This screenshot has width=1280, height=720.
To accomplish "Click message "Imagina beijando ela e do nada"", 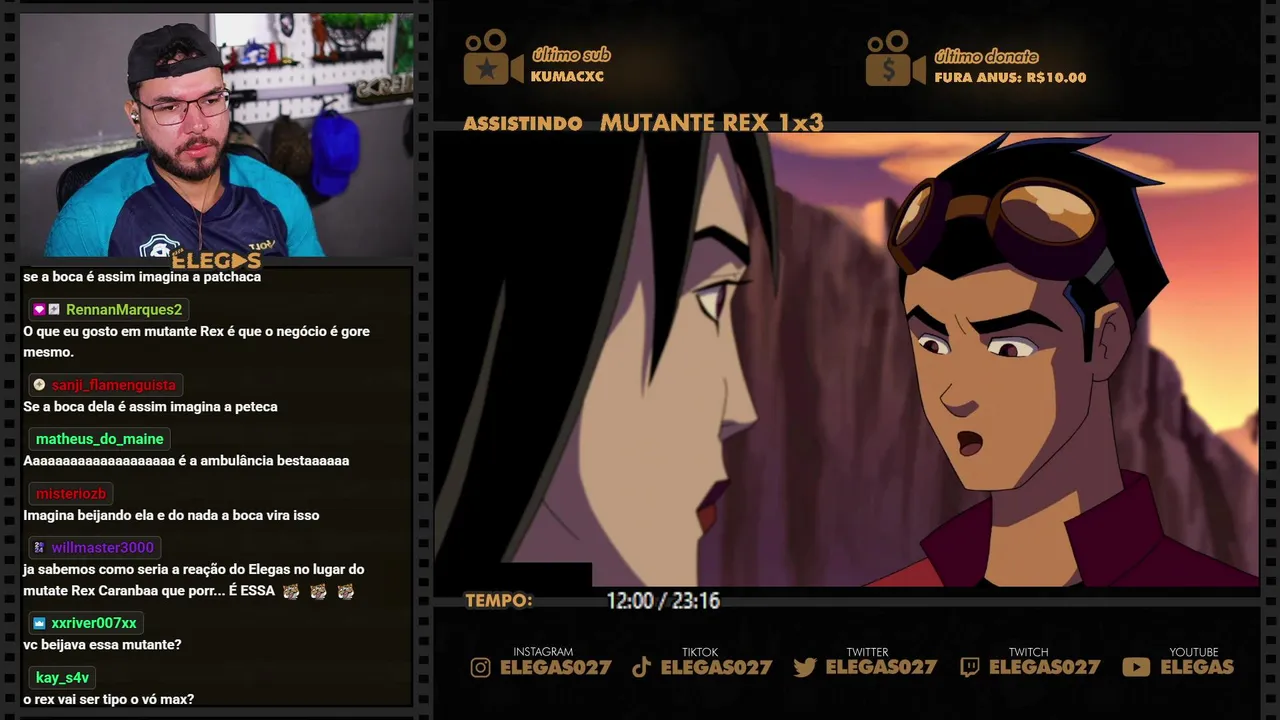I will pos(171,515).
